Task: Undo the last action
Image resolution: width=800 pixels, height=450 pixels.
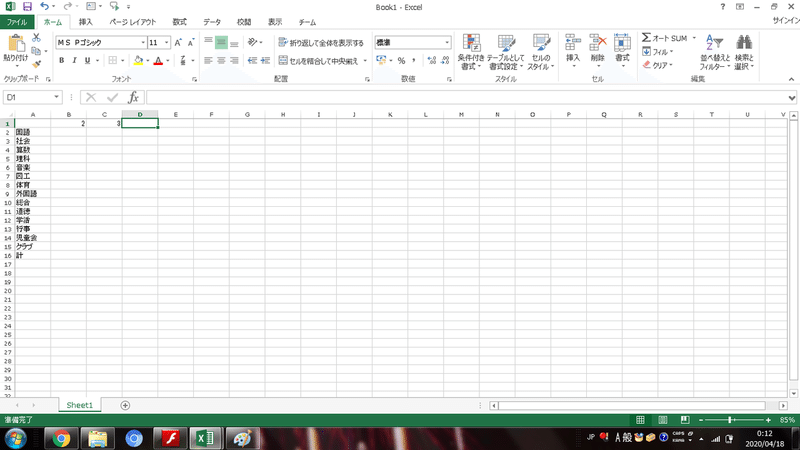Action: 44,7
